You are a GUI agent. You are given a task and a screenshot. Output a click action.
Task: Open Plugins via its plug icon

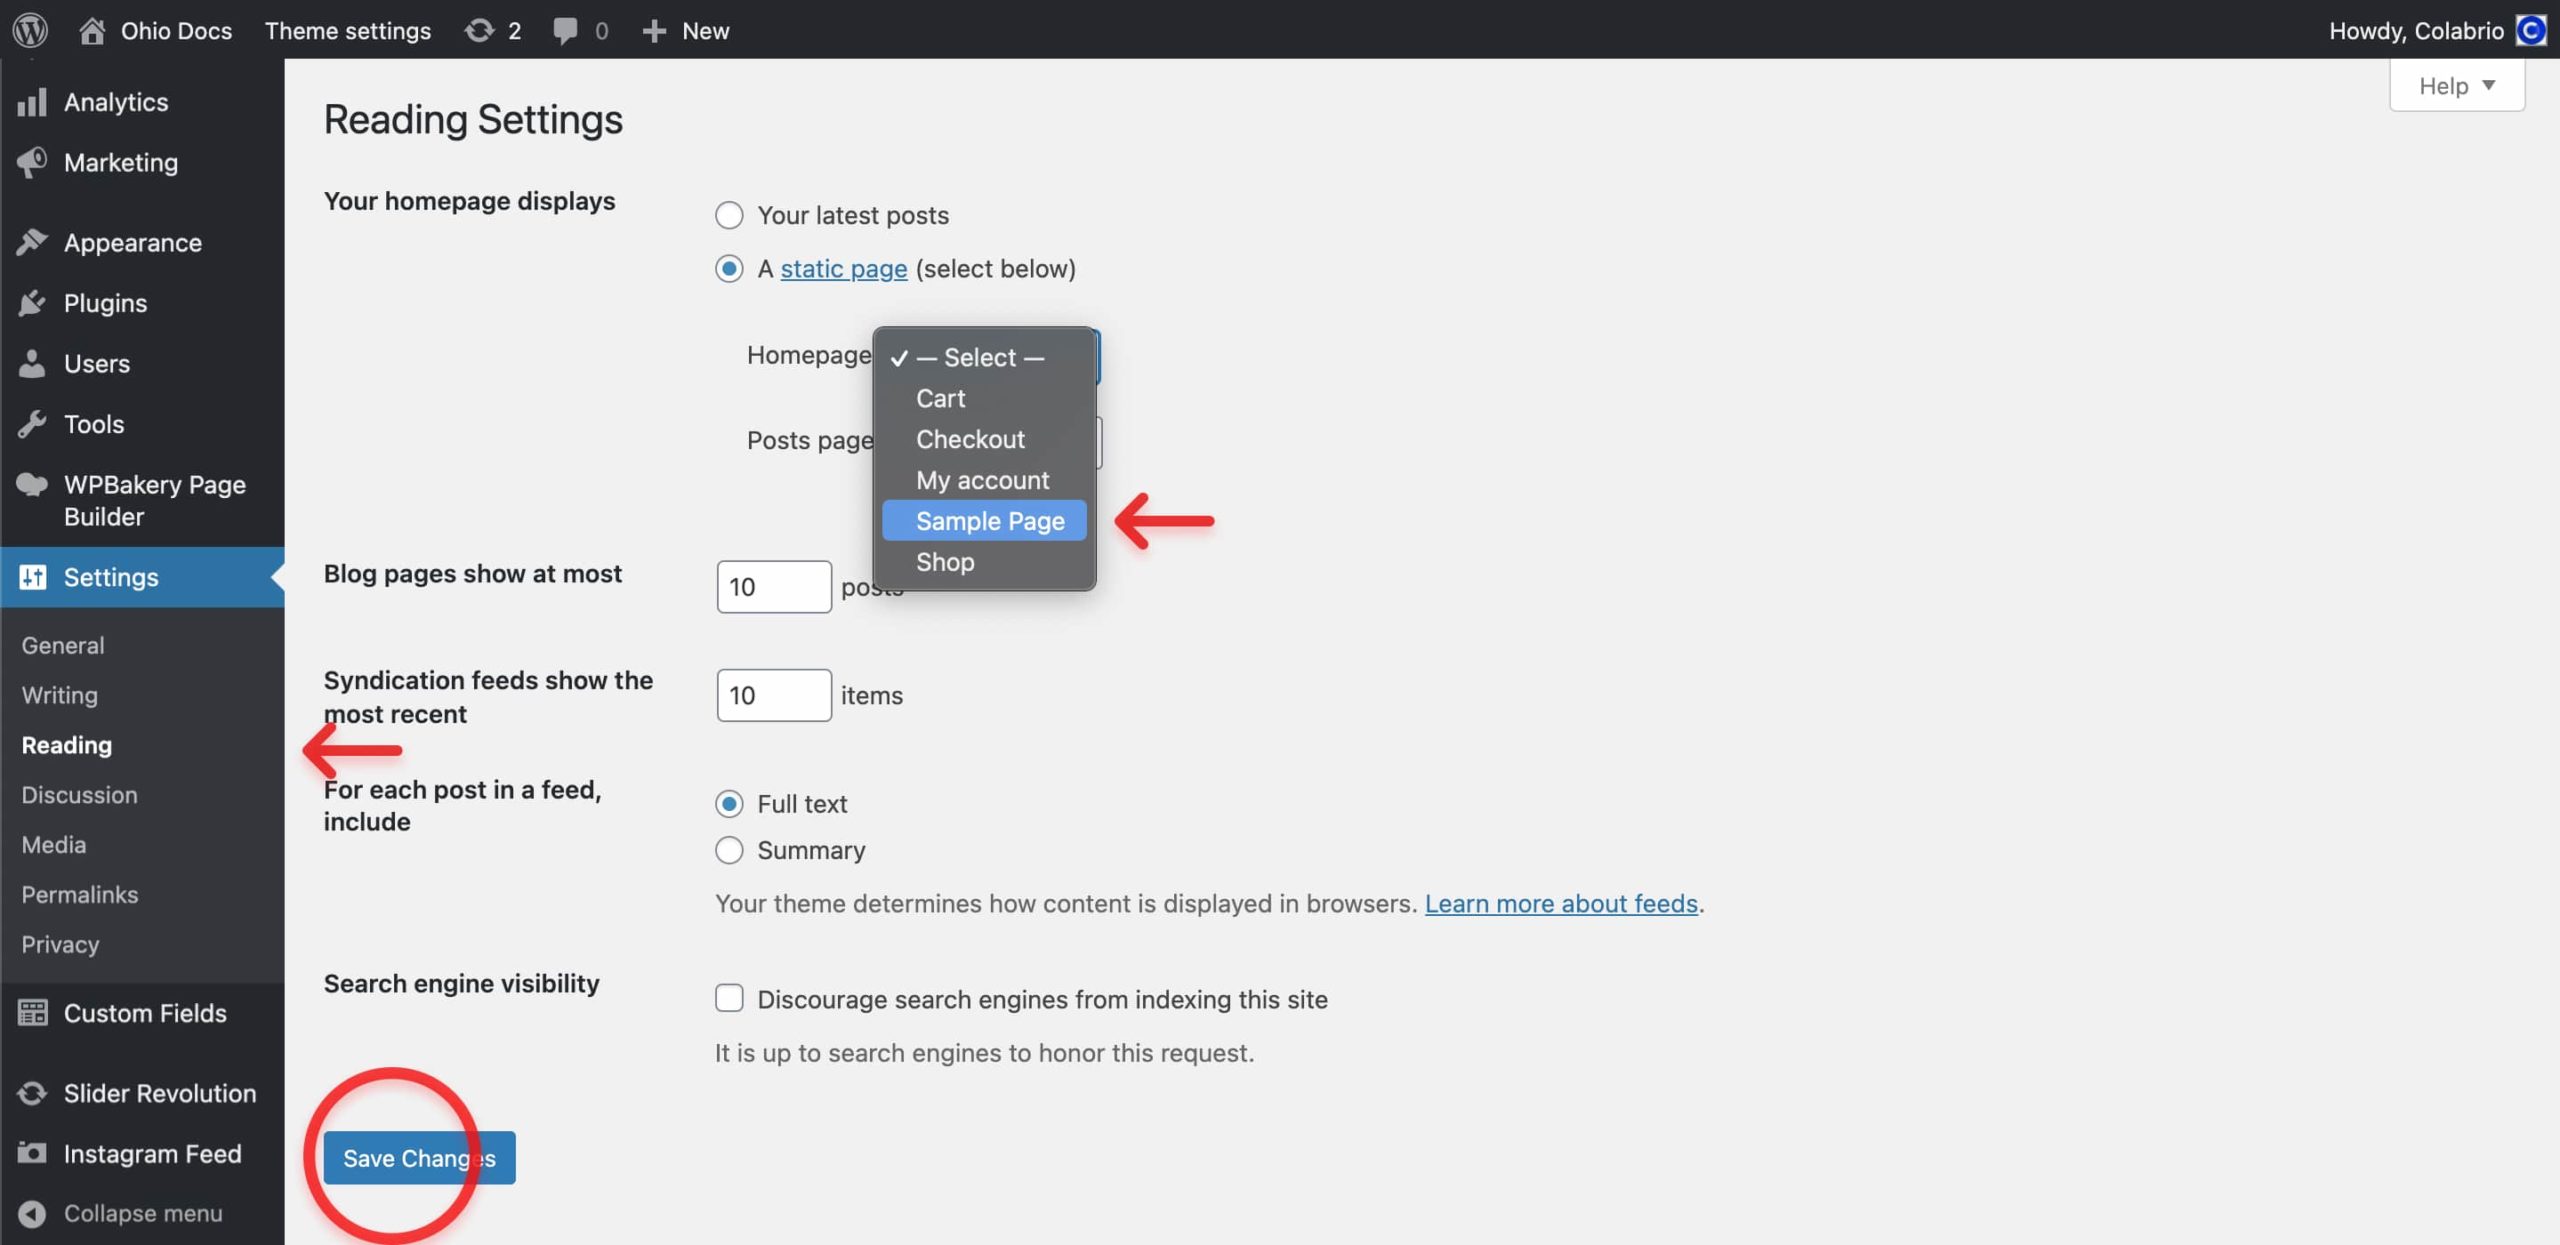click(32, 303)
